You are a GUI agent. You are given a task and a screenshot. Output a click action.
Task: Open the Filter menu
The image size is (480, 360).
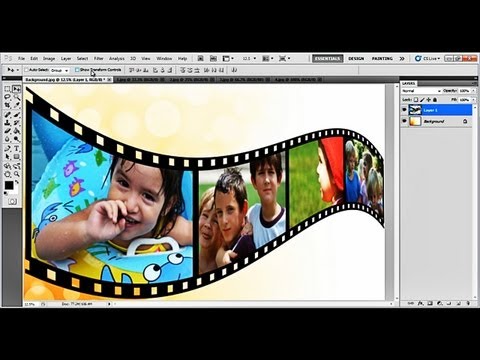click(99, 58)
